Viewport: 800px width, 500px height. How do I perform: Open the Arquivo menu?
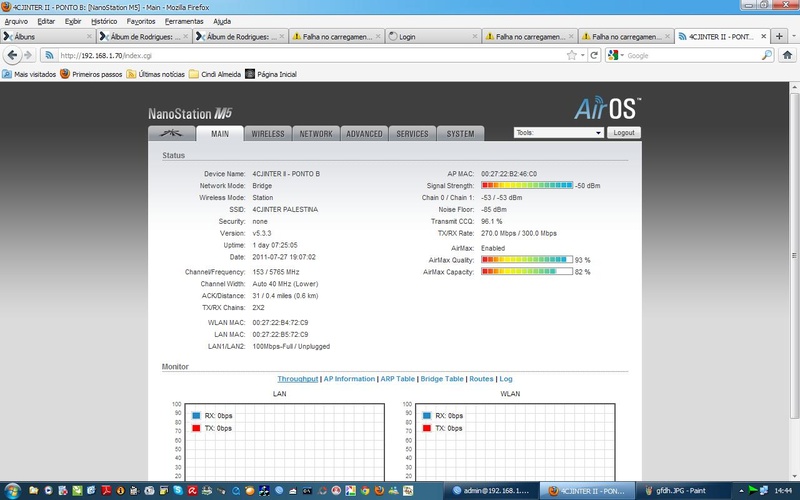point(16,21)
